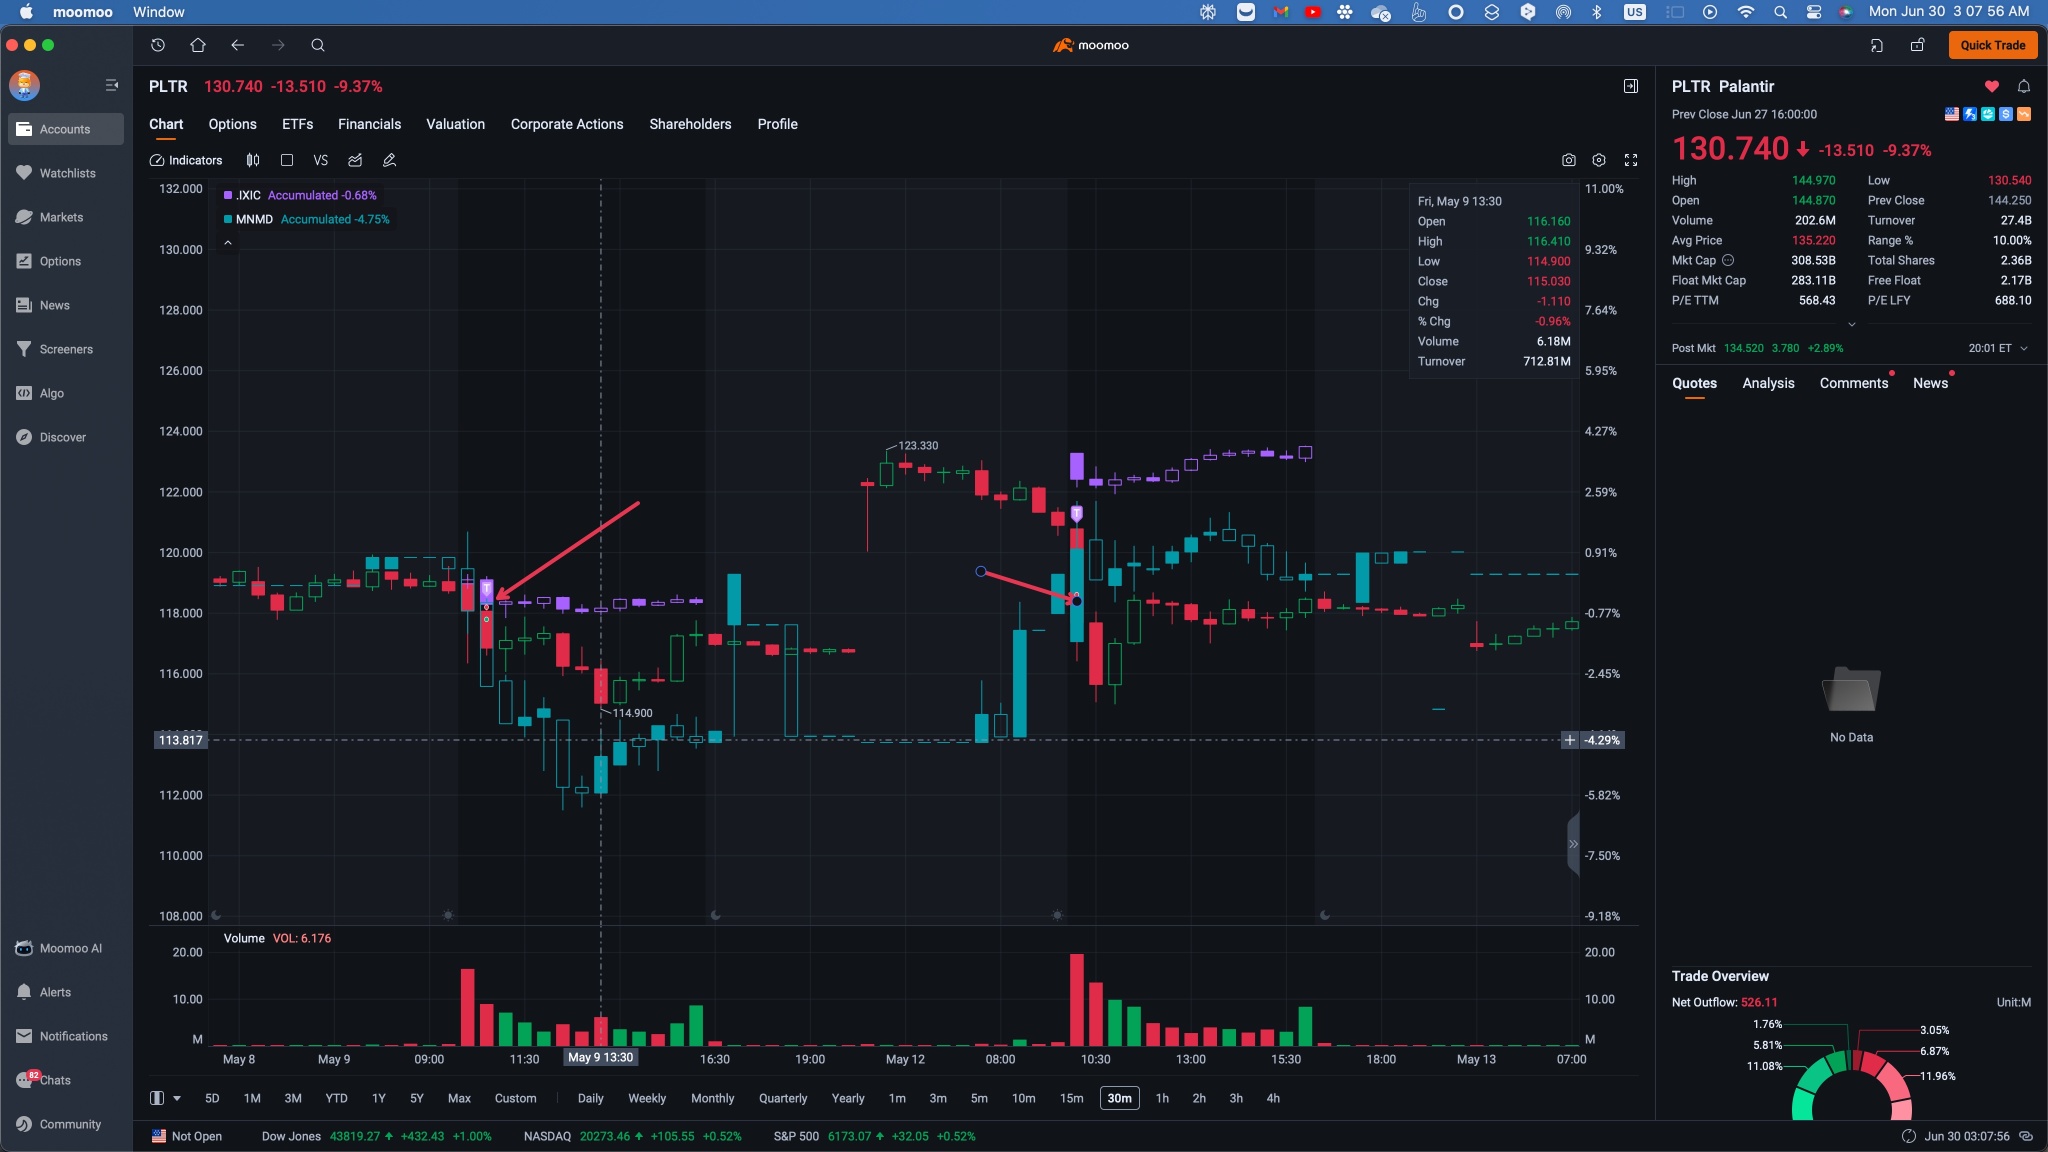Switch to the Corporate Actions tab
Image resolution: width=2048 pixels, height=1152 pixels.
[x=567, y=124]
